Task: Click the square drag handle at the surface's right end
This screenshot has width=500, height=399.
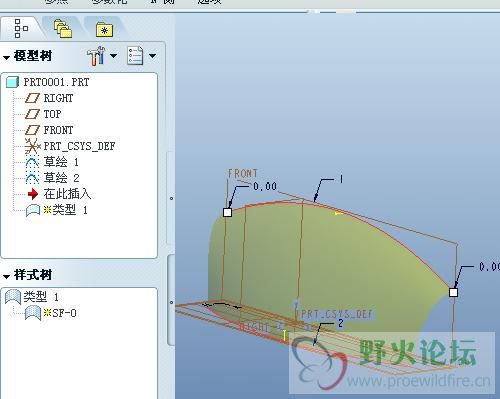Action: (453, 292)
